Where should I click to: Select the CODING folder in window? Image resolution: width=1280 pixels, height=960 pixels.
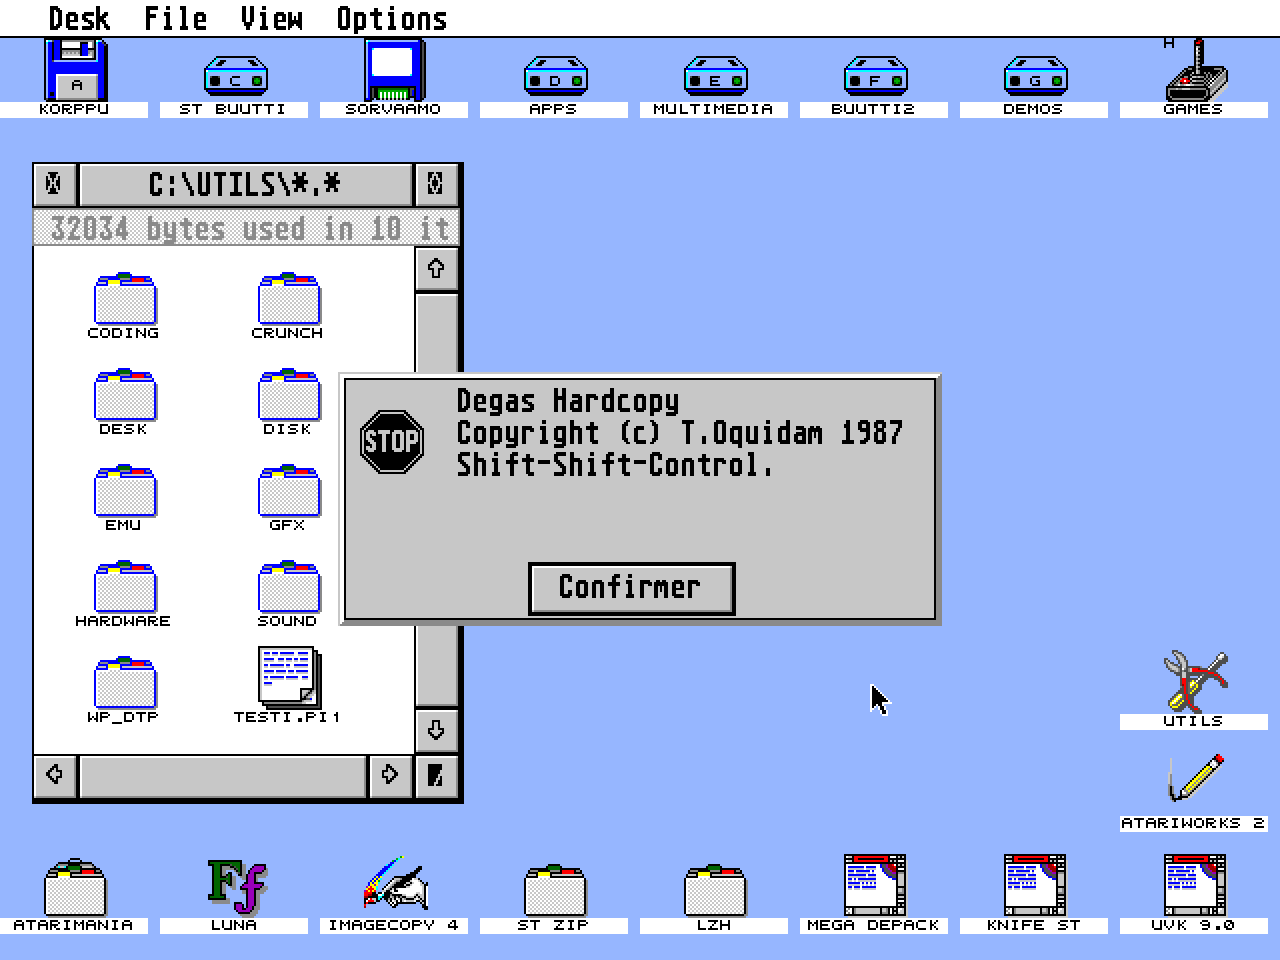(x=123, y=298)
